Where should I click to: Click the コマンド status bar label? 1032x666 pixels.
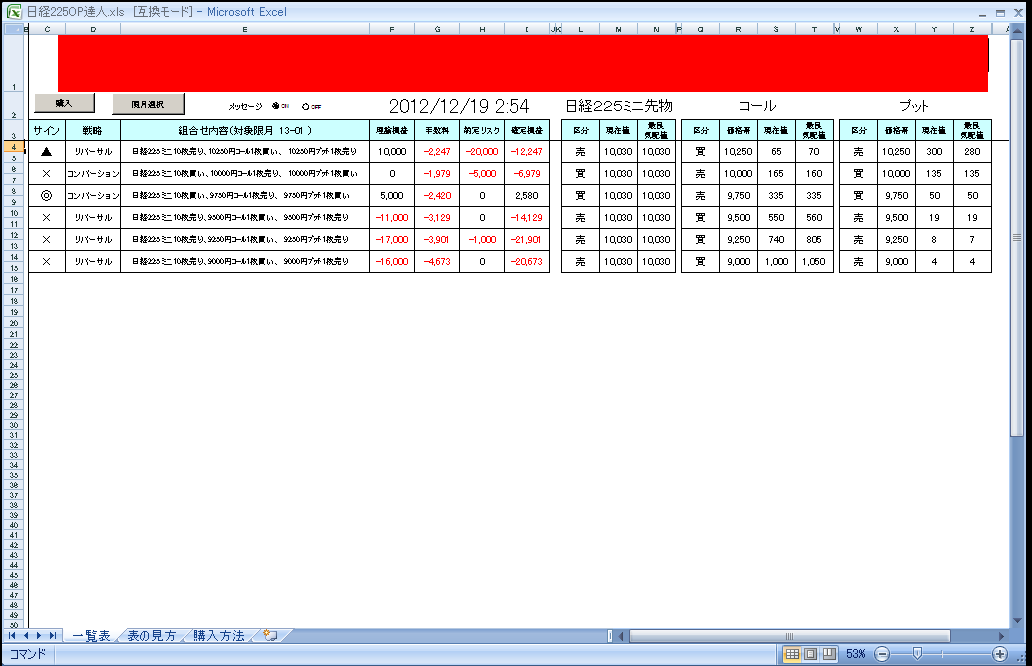point(27,654)
